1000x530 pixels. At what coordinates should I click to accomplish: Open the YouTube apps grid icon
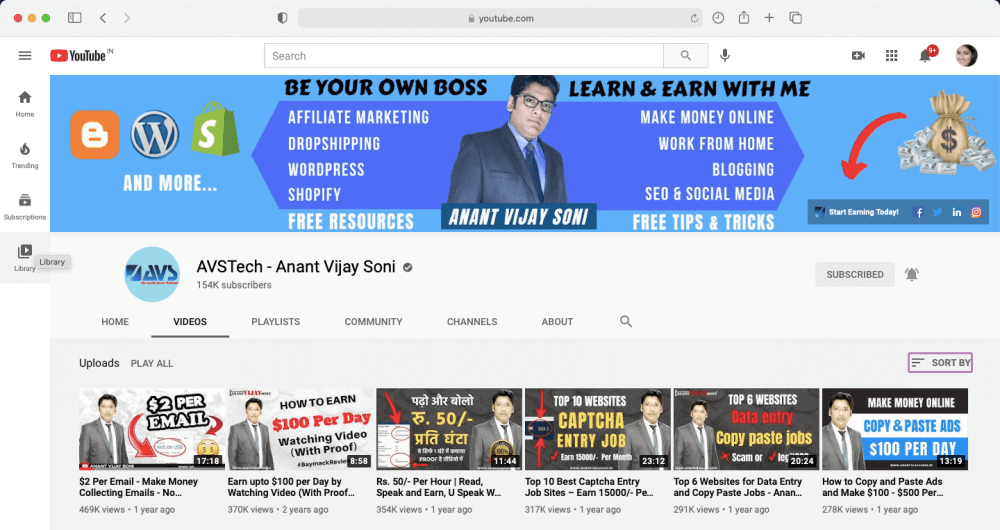click(x=892, y=55)
